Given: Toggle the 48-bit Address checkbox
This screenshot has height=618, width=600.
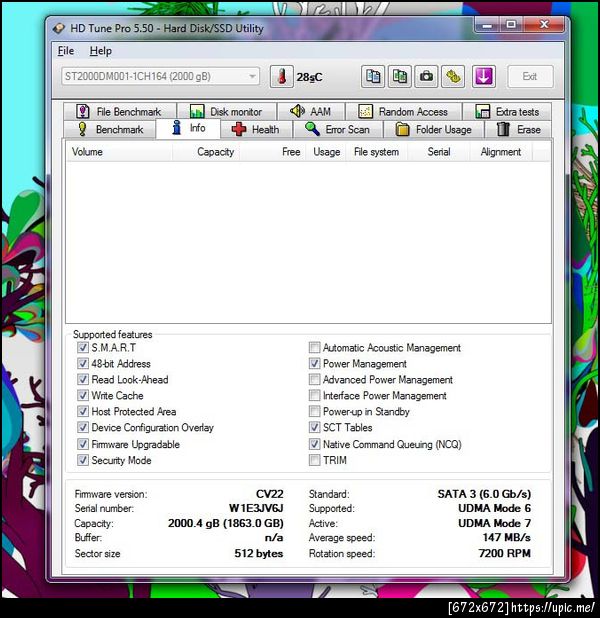Looking at the screenshot, I should [x=83, y=363].
